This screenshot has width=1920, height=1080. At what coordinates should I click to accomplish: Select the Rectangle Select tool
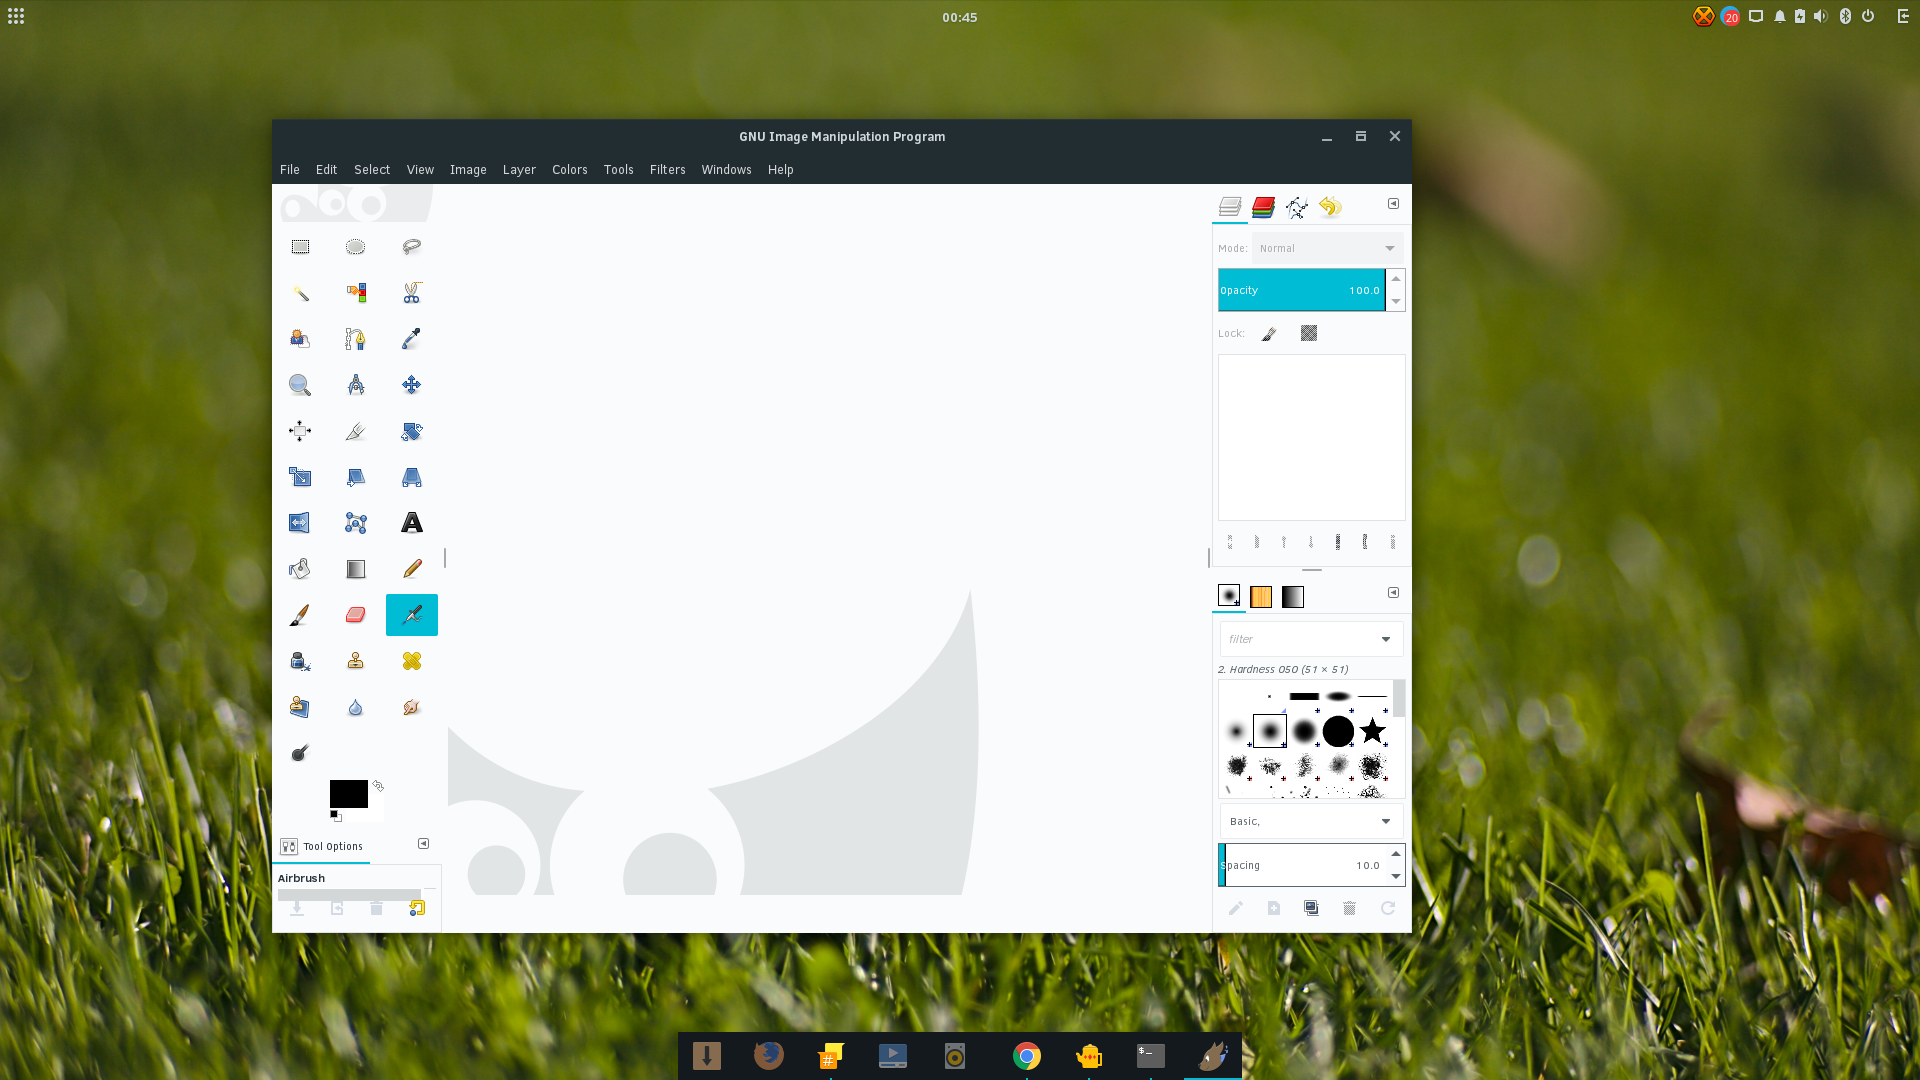tap(300, 247)
